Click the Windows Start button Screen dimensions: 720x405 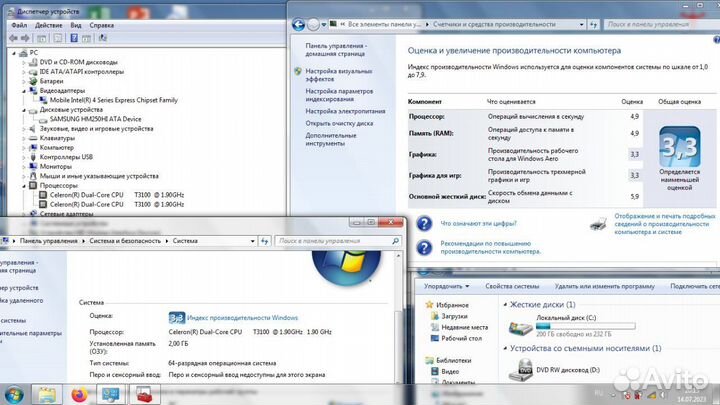[14, 395]
